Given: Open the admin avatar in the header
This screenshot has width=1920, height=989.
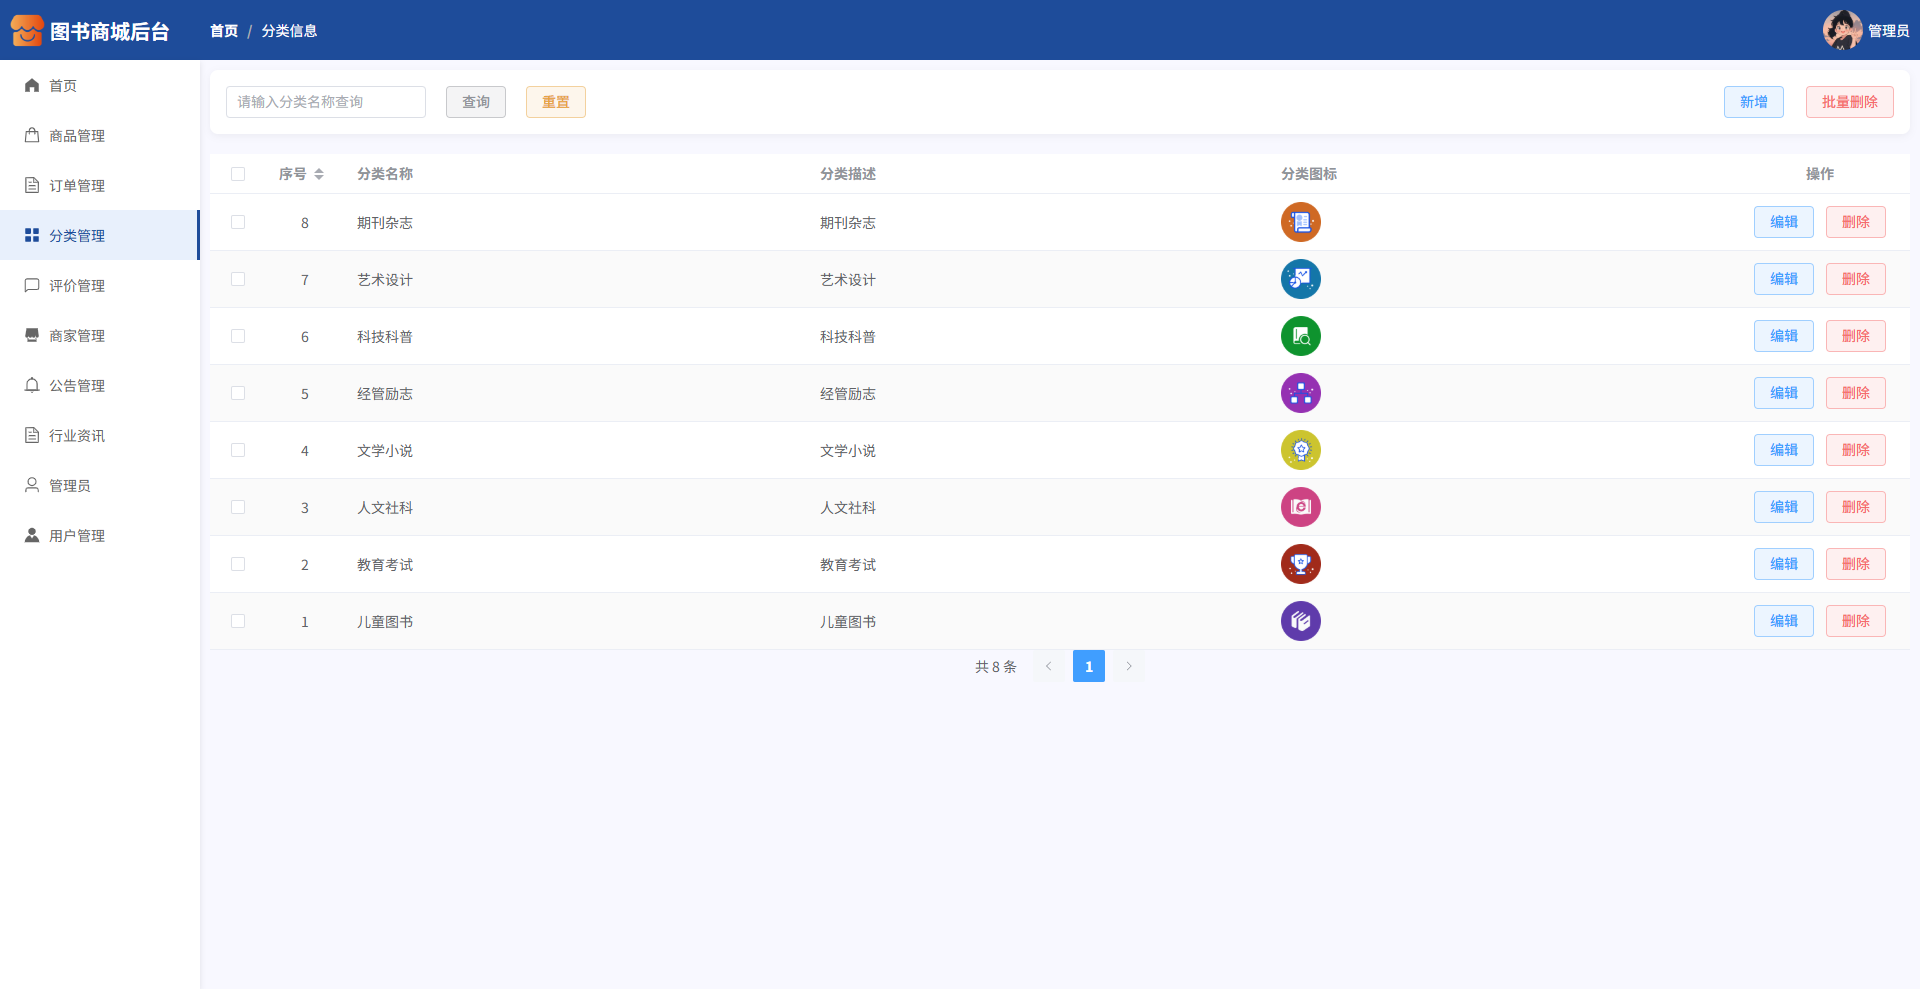Looking at the screenshot, I should click(1841, 30).
